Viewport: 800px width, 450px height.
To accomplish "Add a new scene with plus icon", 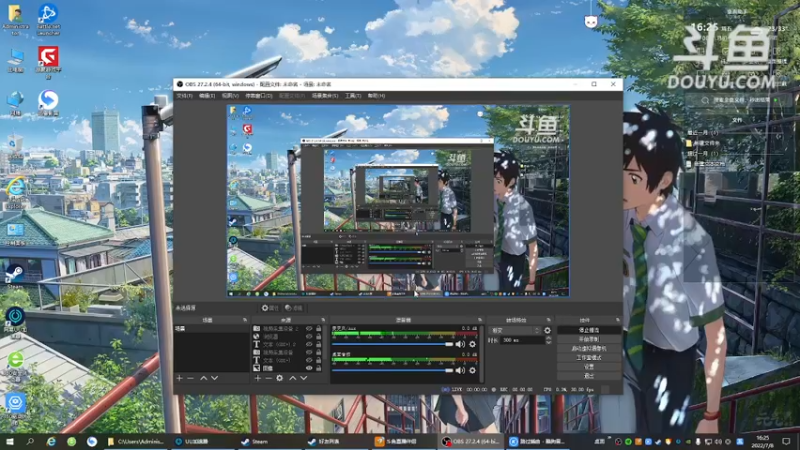I will [180, 378].
